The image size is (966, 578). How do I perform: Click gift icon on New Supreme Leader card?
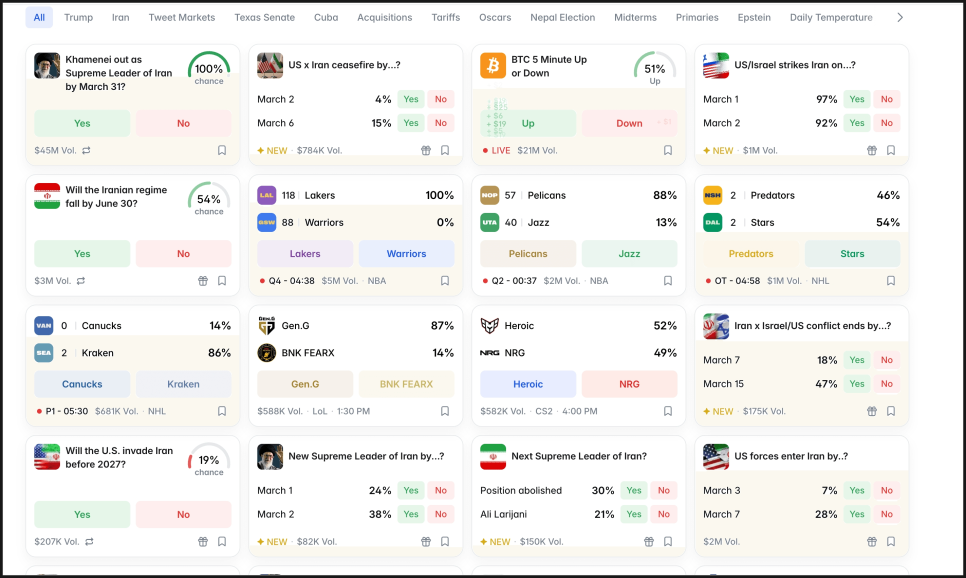[426, 542]
